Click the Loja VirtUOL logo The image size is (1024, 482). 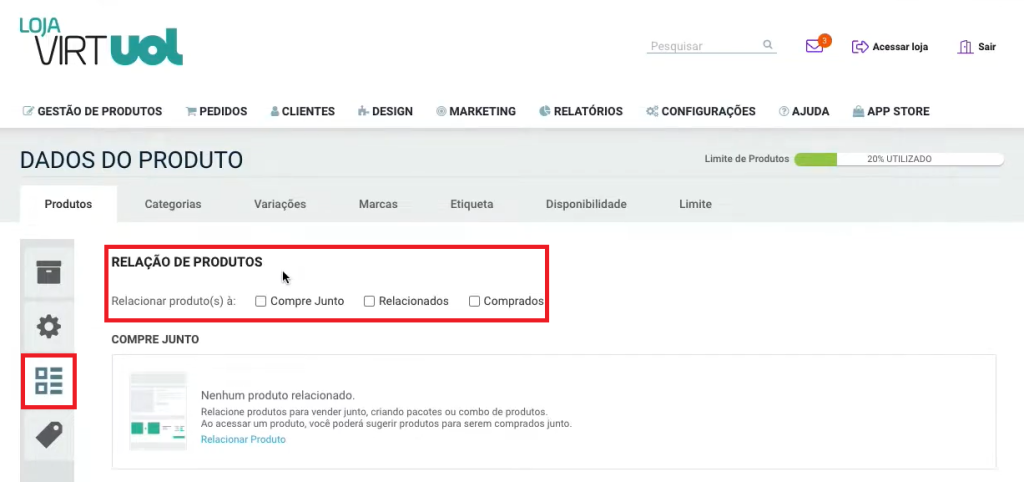pyautogui.click(x=101, y=42)
